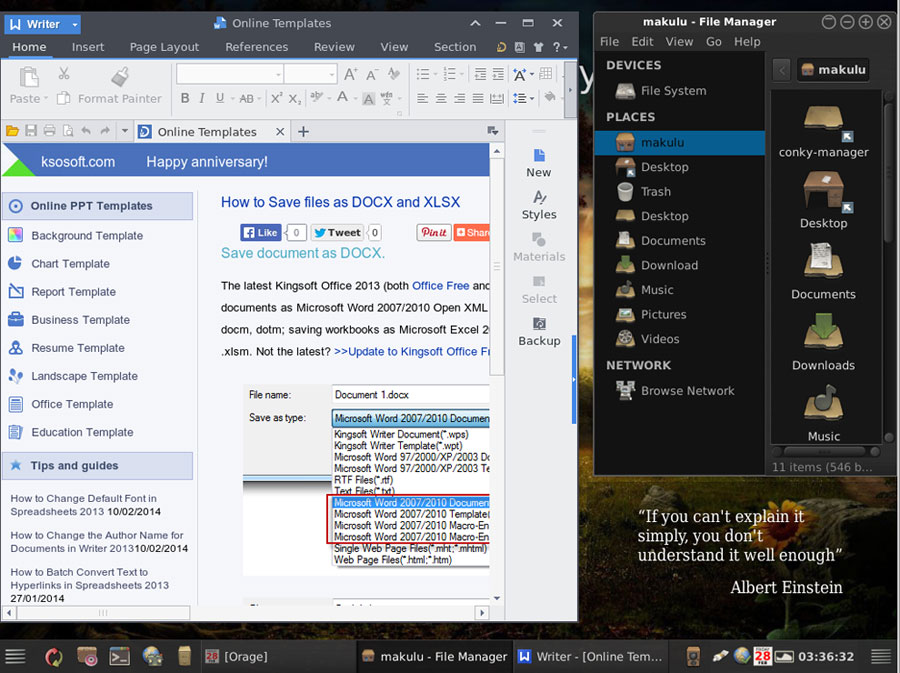Toggle Align Left paragraph alignment
This screenshot has width=900, height=673.
coord(422,99)
